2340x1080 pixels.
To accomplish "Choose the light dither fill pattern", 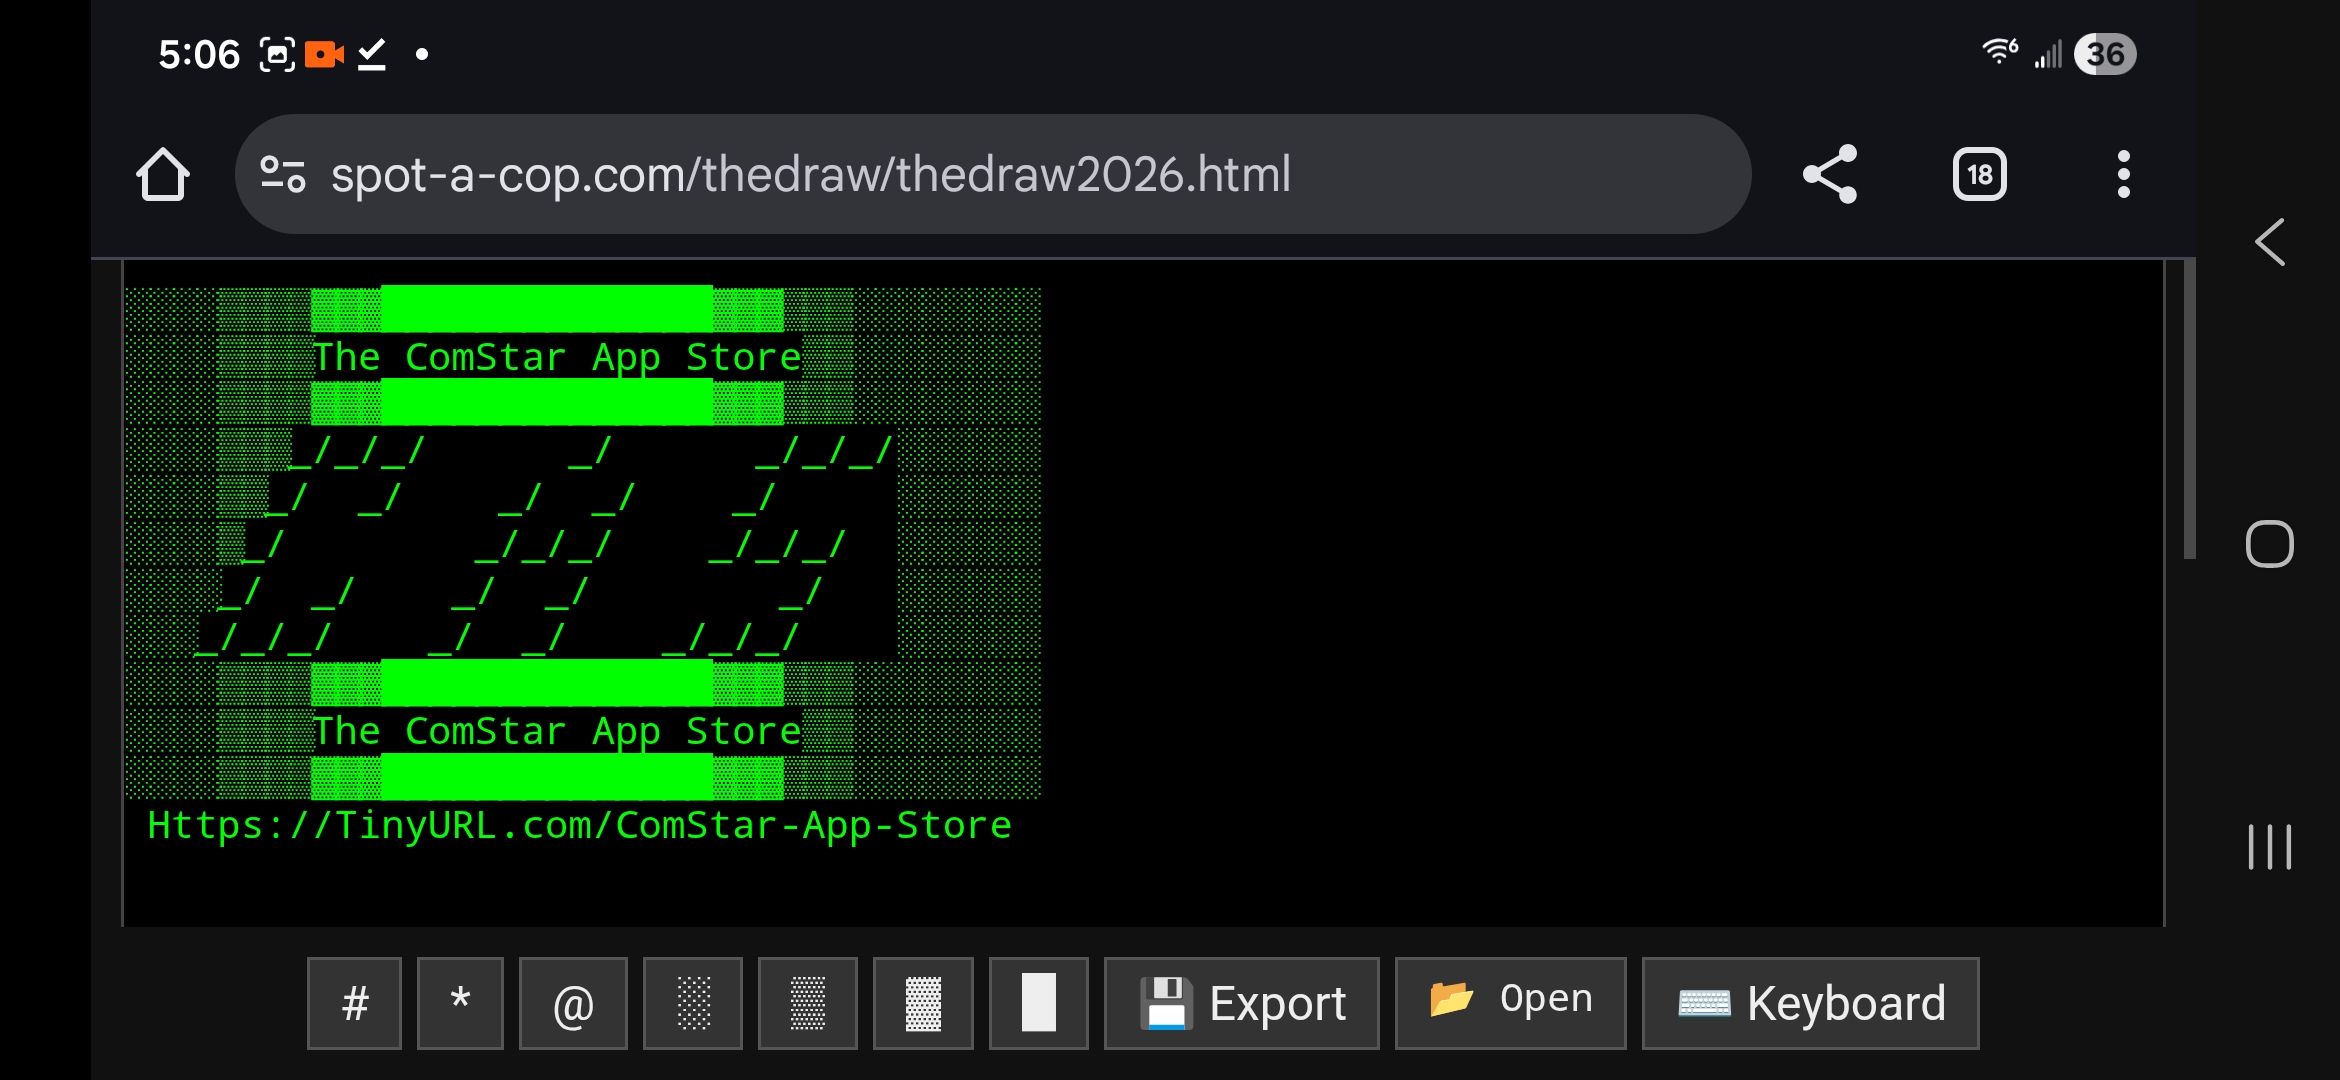I will pos(692,1003).
